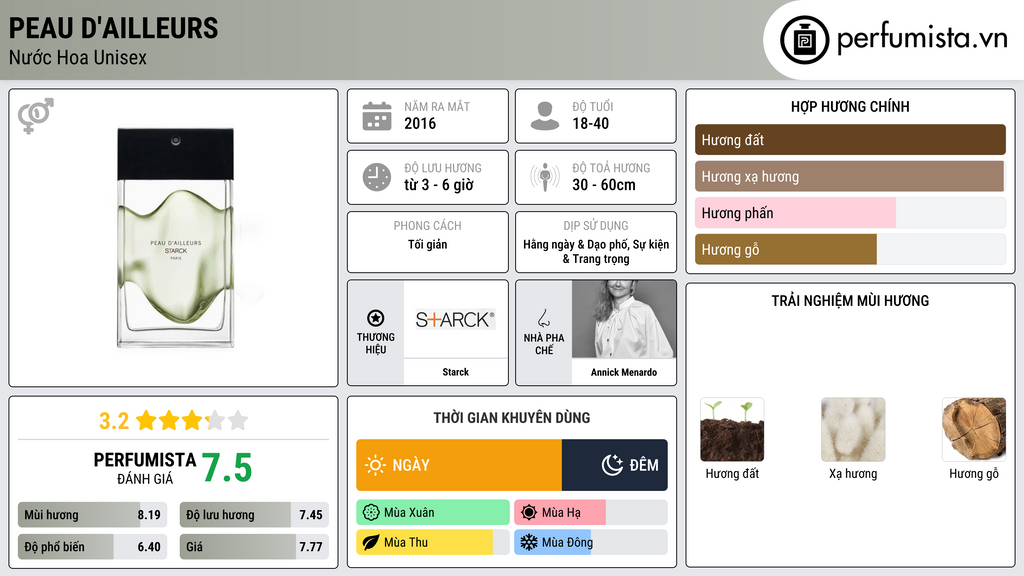The image size is (1024, 576).
Task: Click the Hương gỗ wood thumbnail
Action: click(x=974, y=430)
